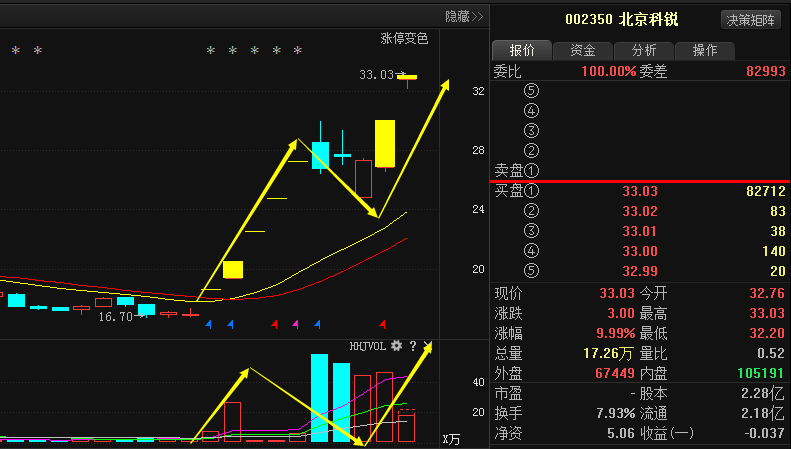The height and width of the screenshot is (449, 791).
Task: Click sell level ⑤ row marker
Action: (531, 91)
